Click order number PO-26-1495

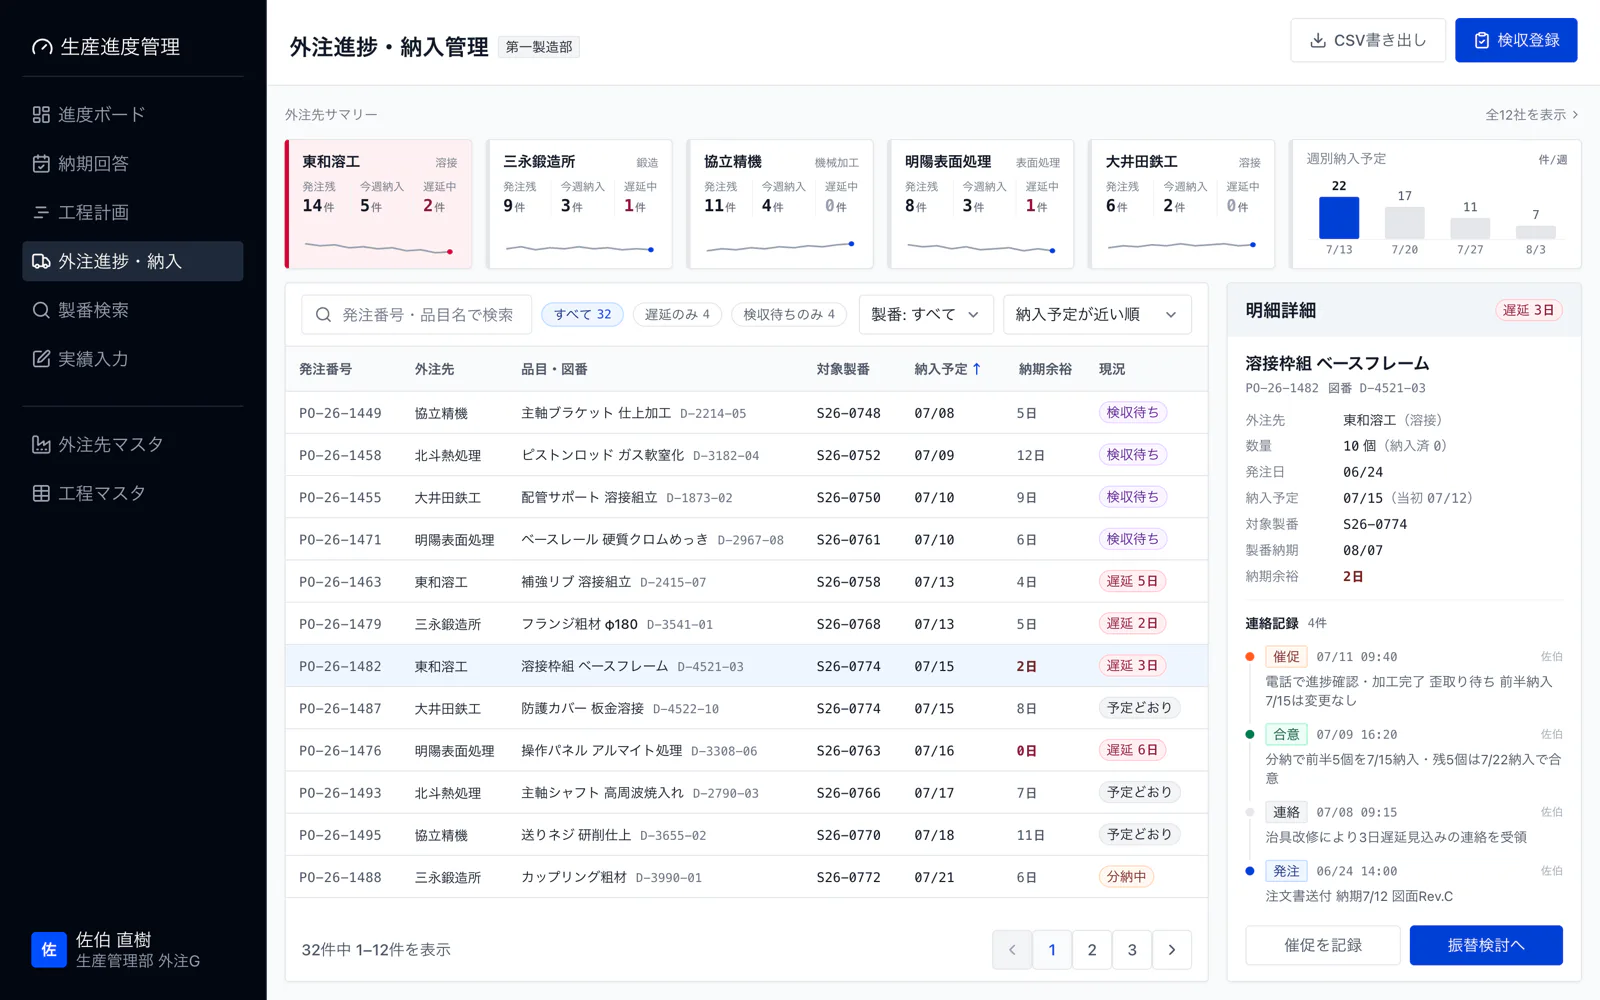[x=340, y=835]
